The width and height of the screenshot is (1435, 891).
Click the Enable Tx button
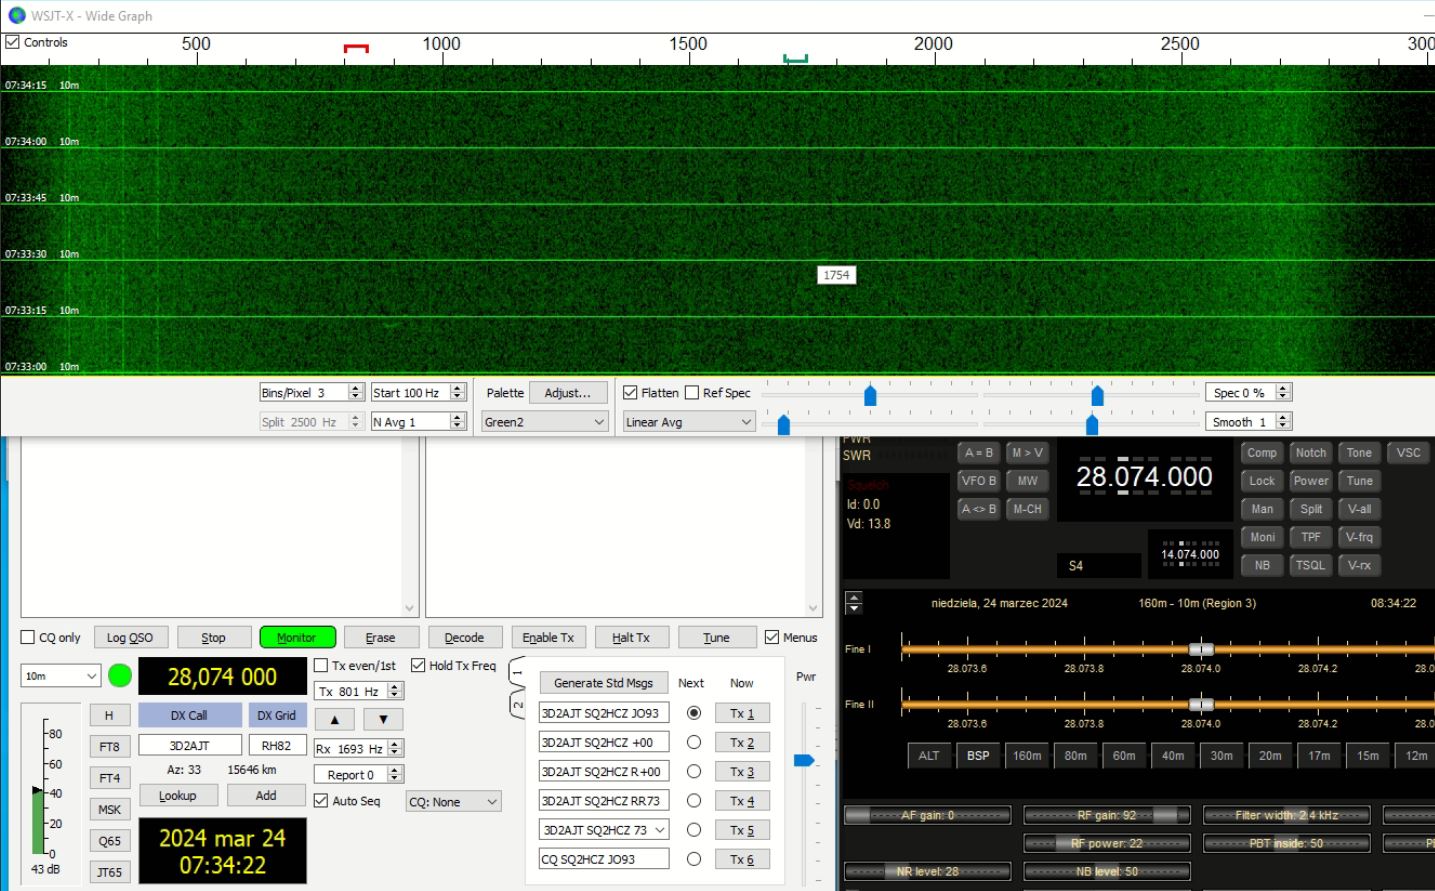point(548,637)
